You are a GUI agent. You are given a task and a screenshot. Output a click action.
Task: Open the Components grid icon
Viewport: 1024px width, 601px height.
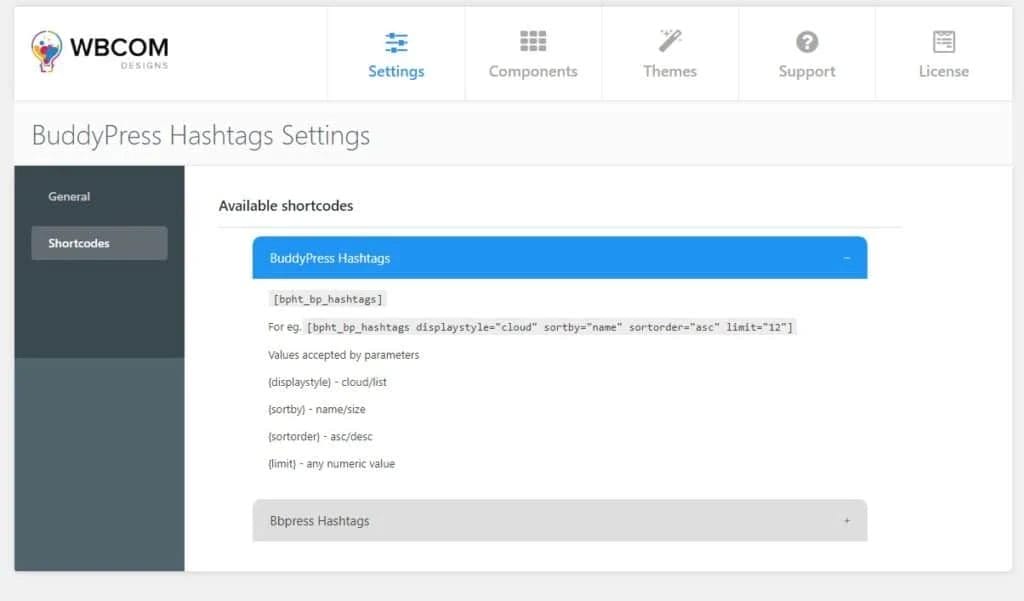[x=533, y=42]
